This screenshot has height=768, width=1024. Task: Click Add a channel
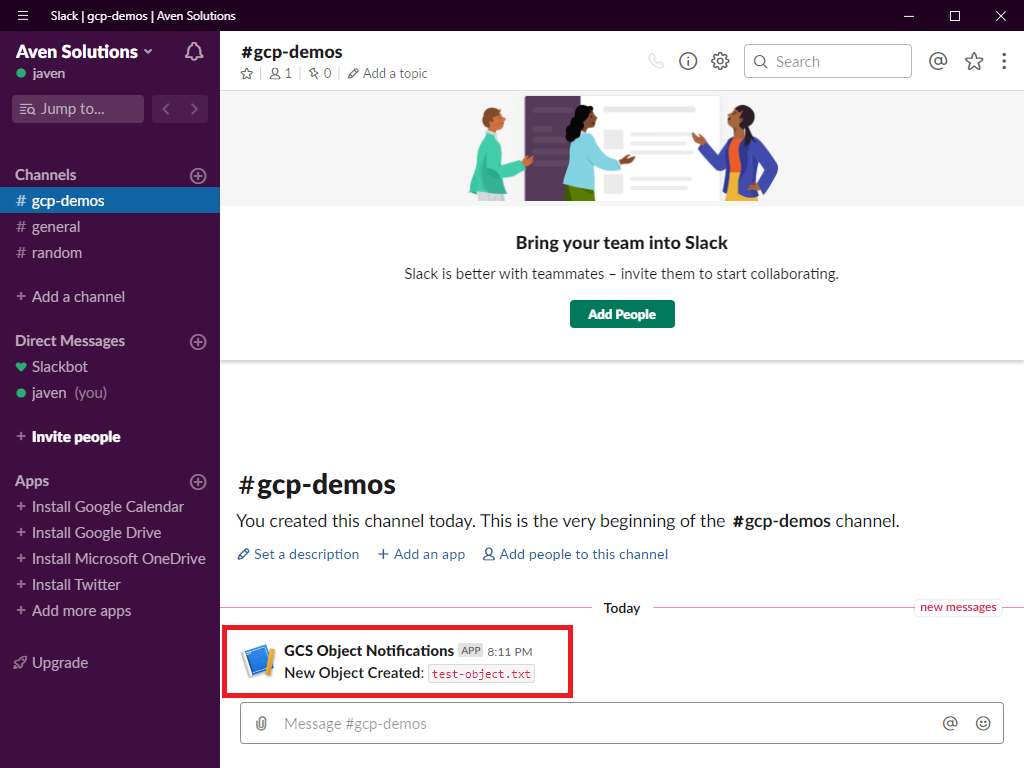[x=71, y=296]
